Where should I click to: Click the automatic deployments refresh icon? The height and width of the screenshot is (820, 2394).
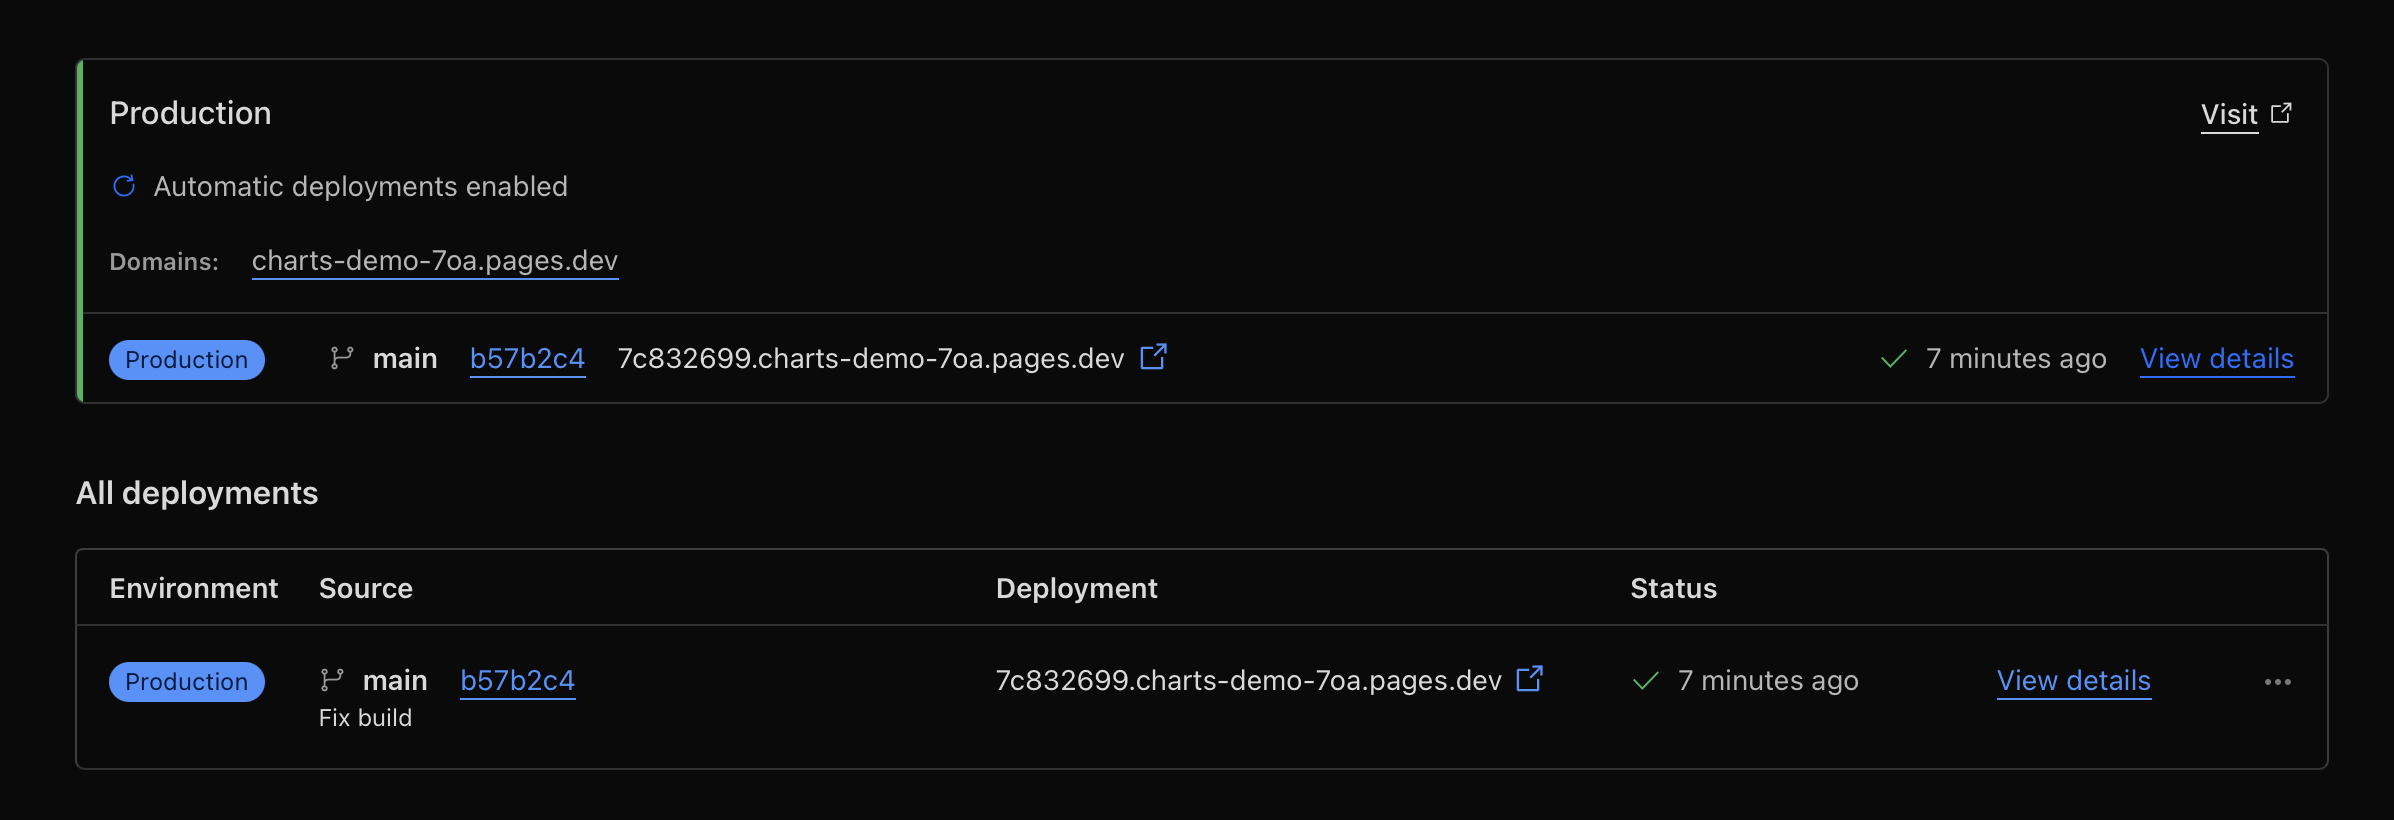coord(124,186)
